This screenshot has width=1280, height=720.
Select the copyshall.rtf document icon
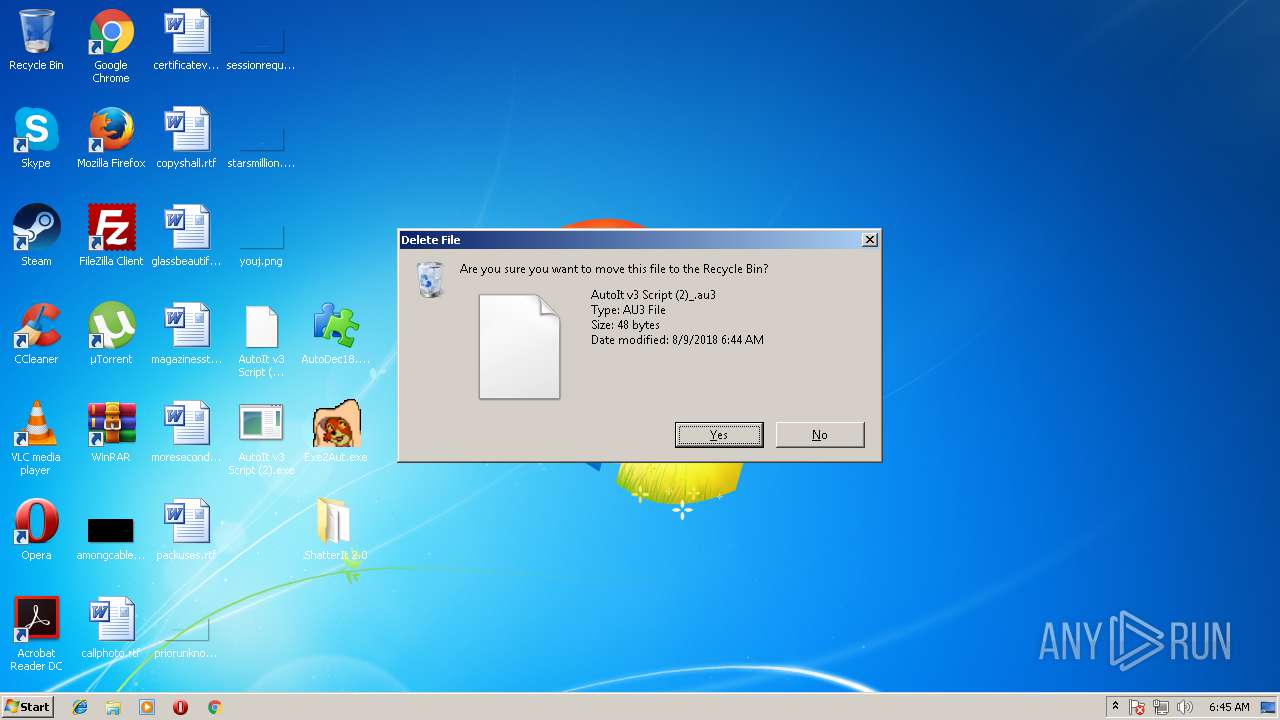pos(186,138)
